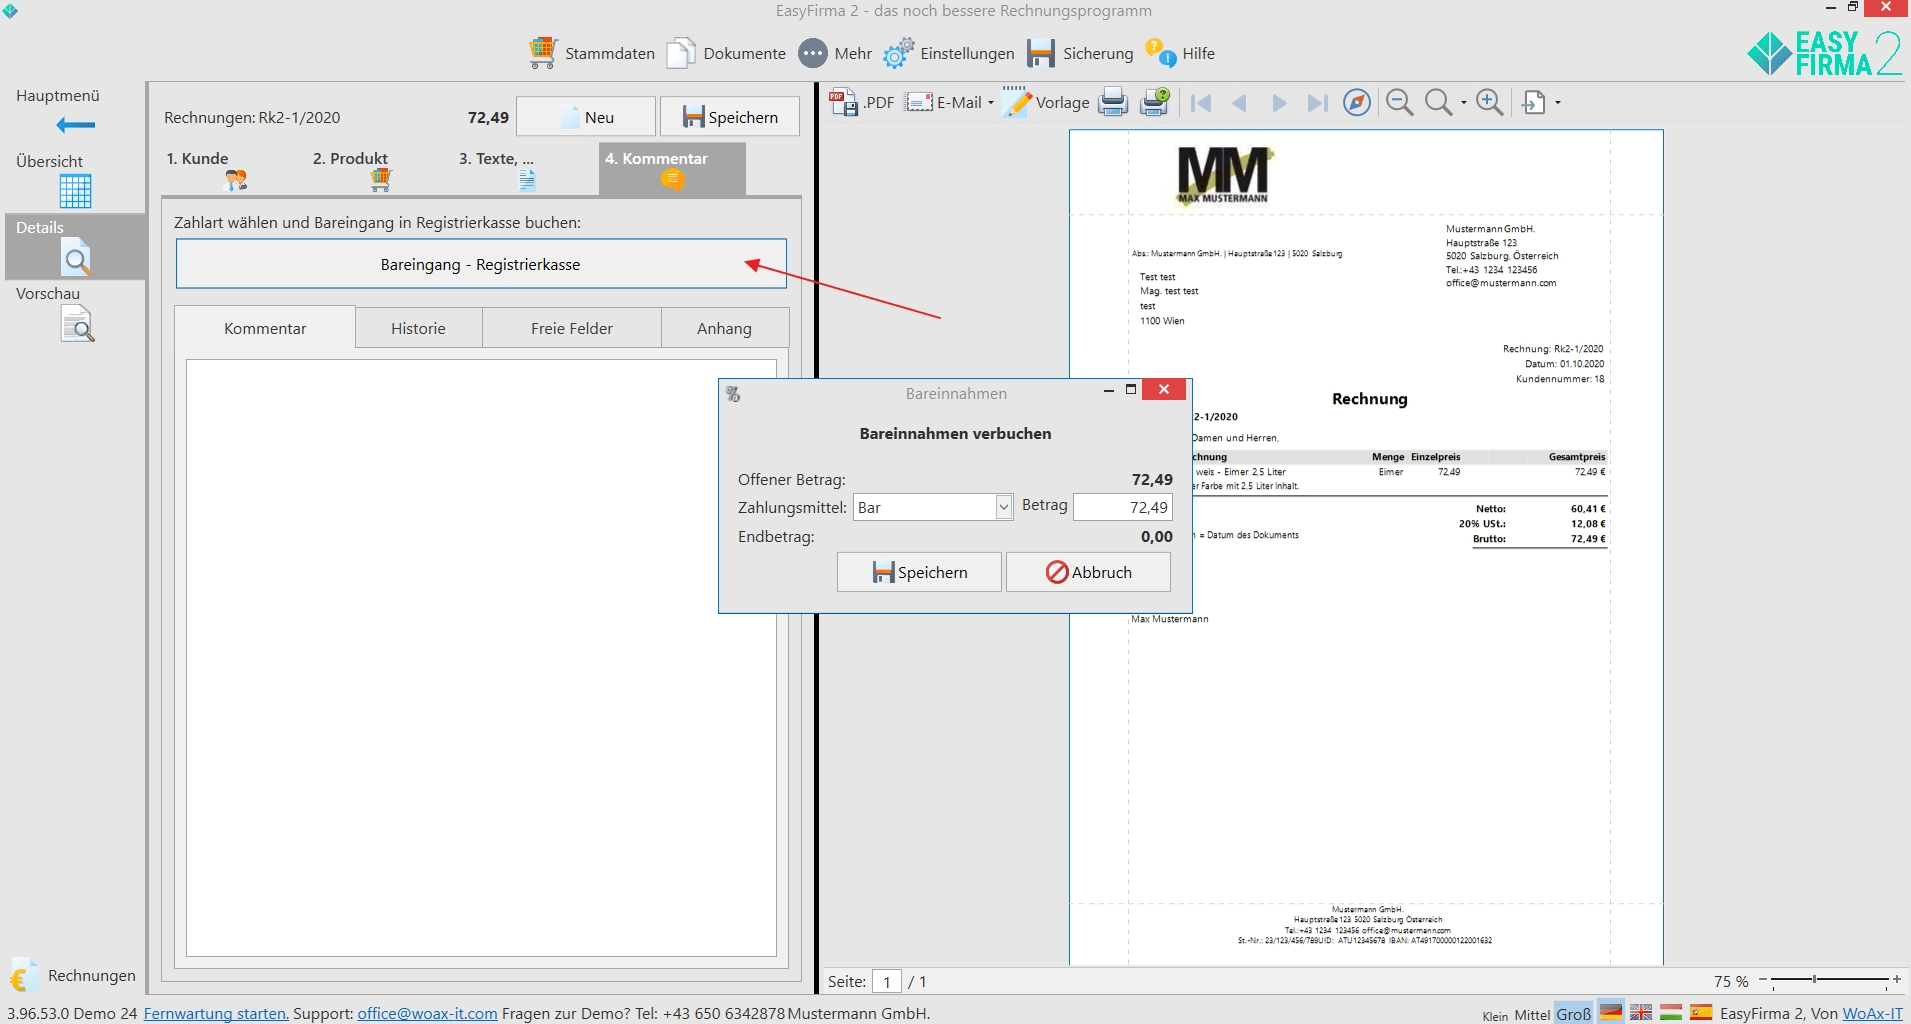The height and width of the screenshot is (1024, 1911).
Task: Switch language to German flag
Action: (x=1611, y=1011)
